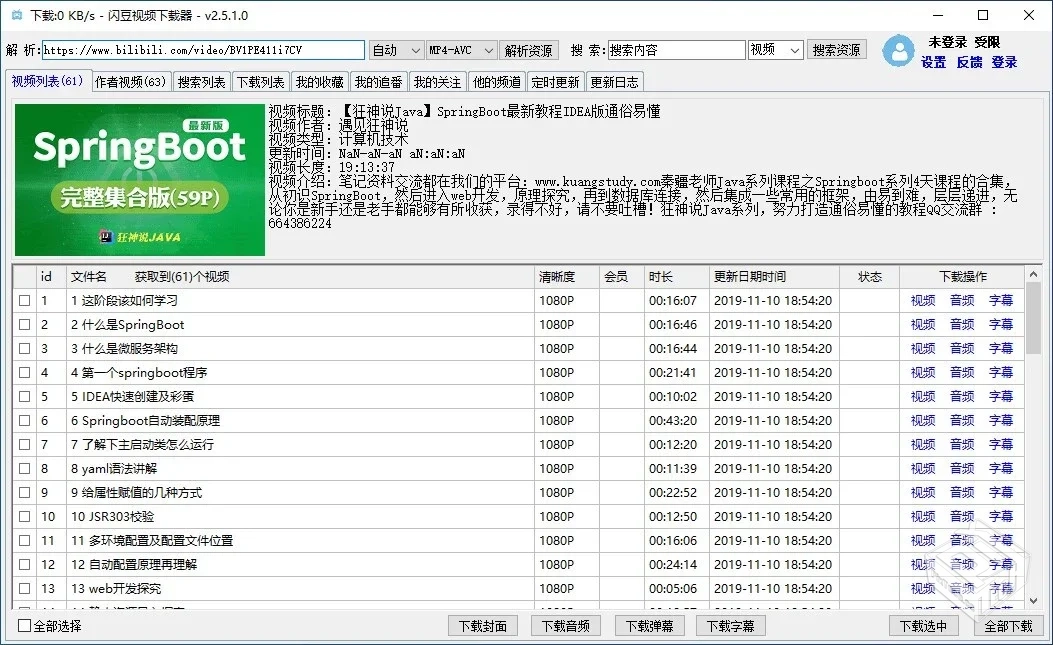1053x645 pixels.
Task: Open 设置 (settings)
Action: [932, 62]
